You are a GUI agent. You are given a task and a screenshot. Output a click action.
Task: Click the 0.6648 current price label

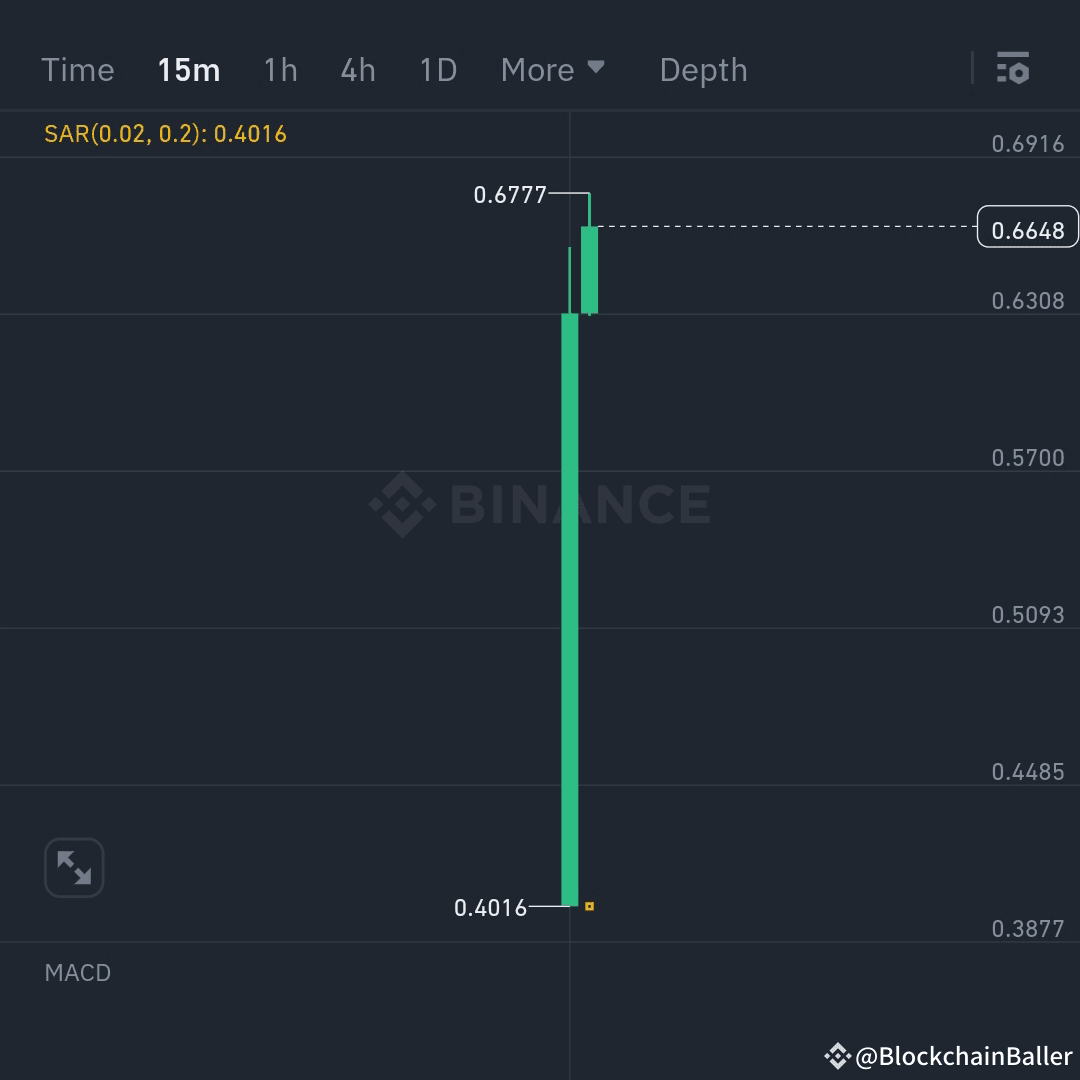coord(1028,227)
